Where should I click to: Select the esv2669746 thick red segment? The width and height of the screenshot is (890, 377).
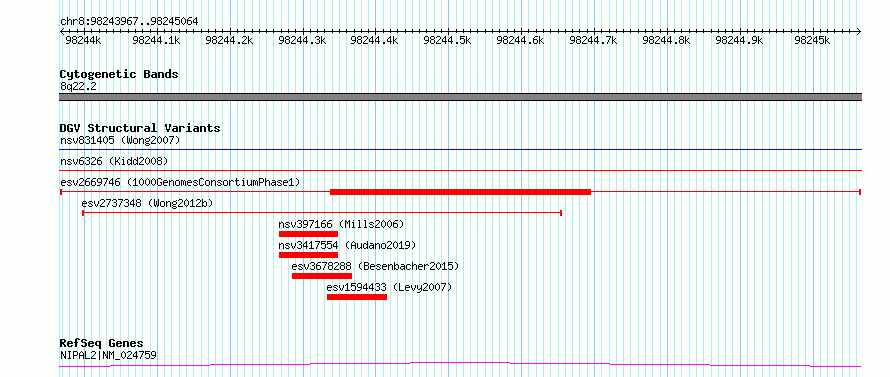click(x=460, y=192)
